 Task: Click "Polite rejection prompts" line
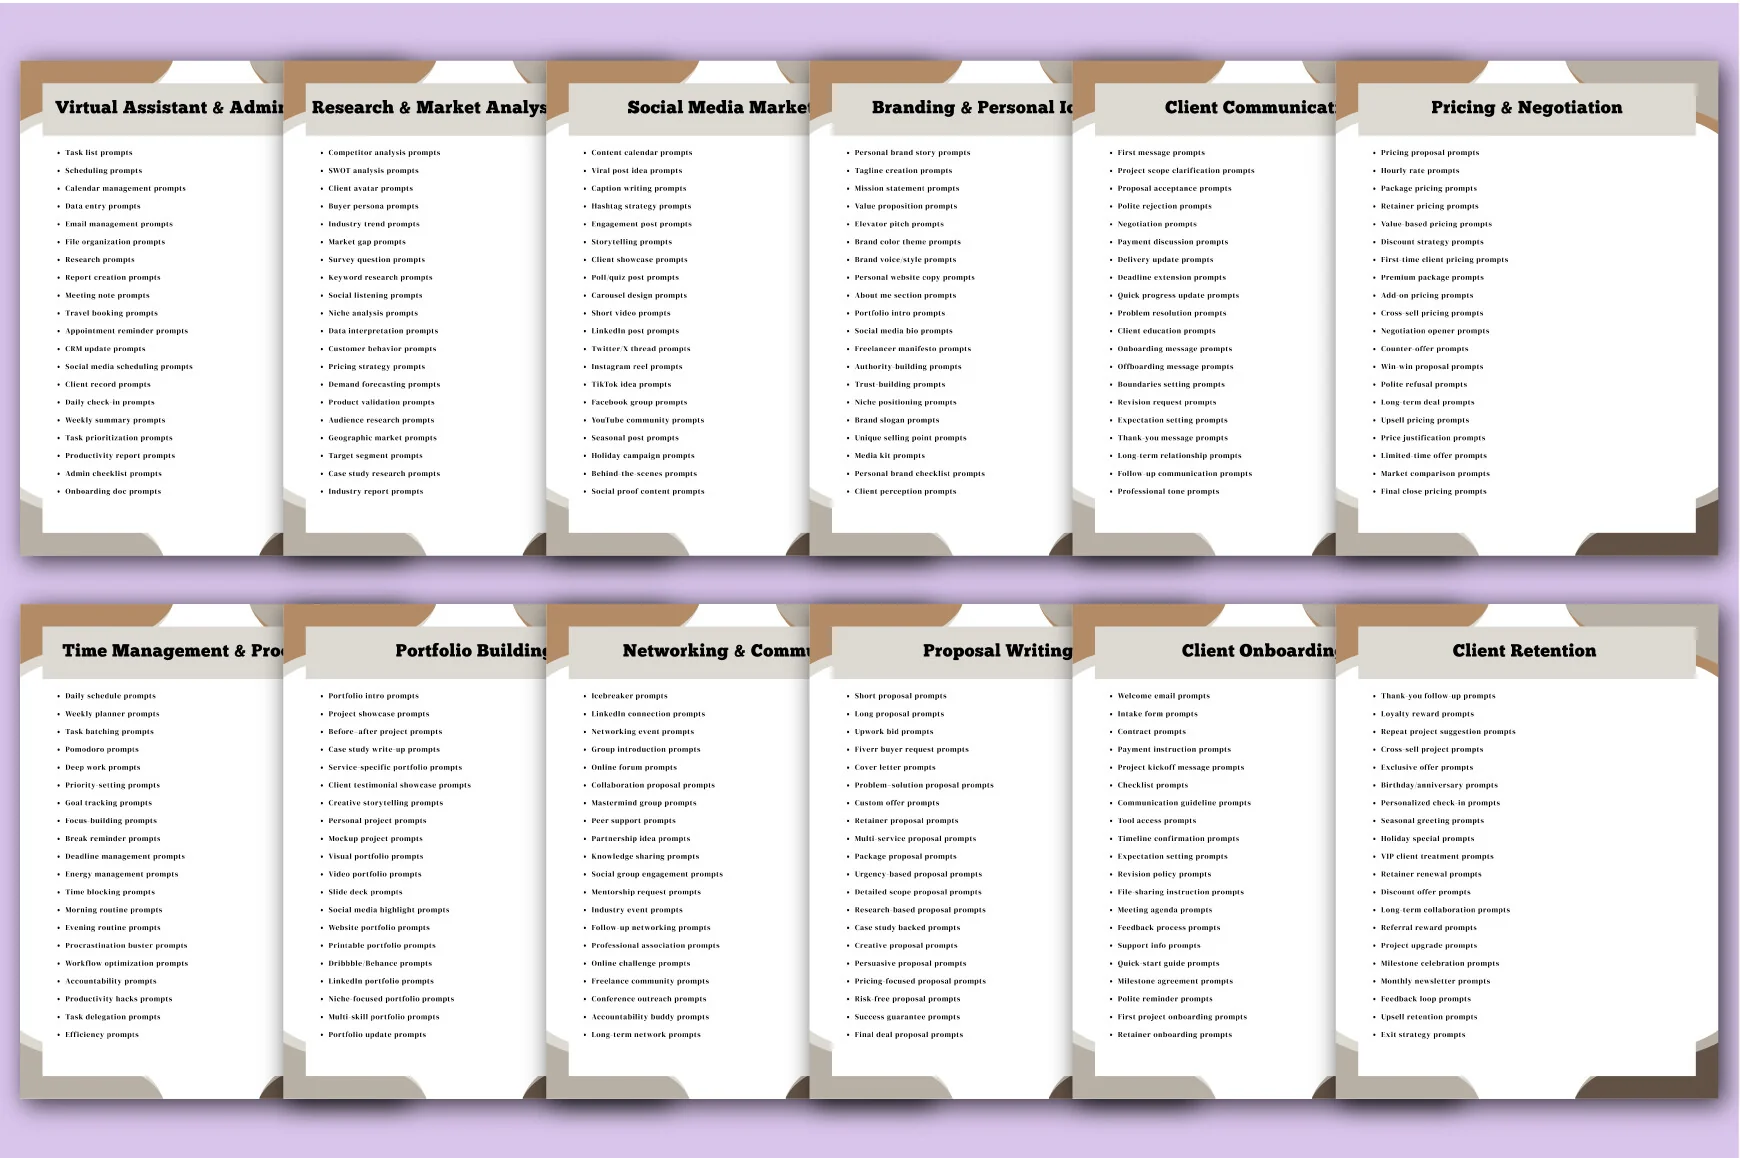(x=1164, y=206)
